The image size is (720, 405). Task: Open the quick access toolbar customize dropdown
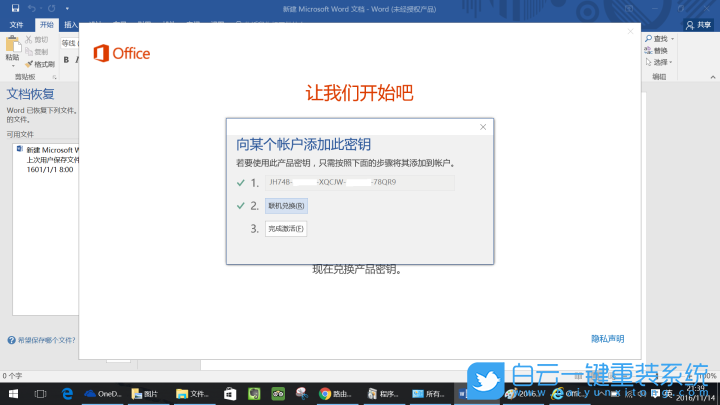pos(67,9)
